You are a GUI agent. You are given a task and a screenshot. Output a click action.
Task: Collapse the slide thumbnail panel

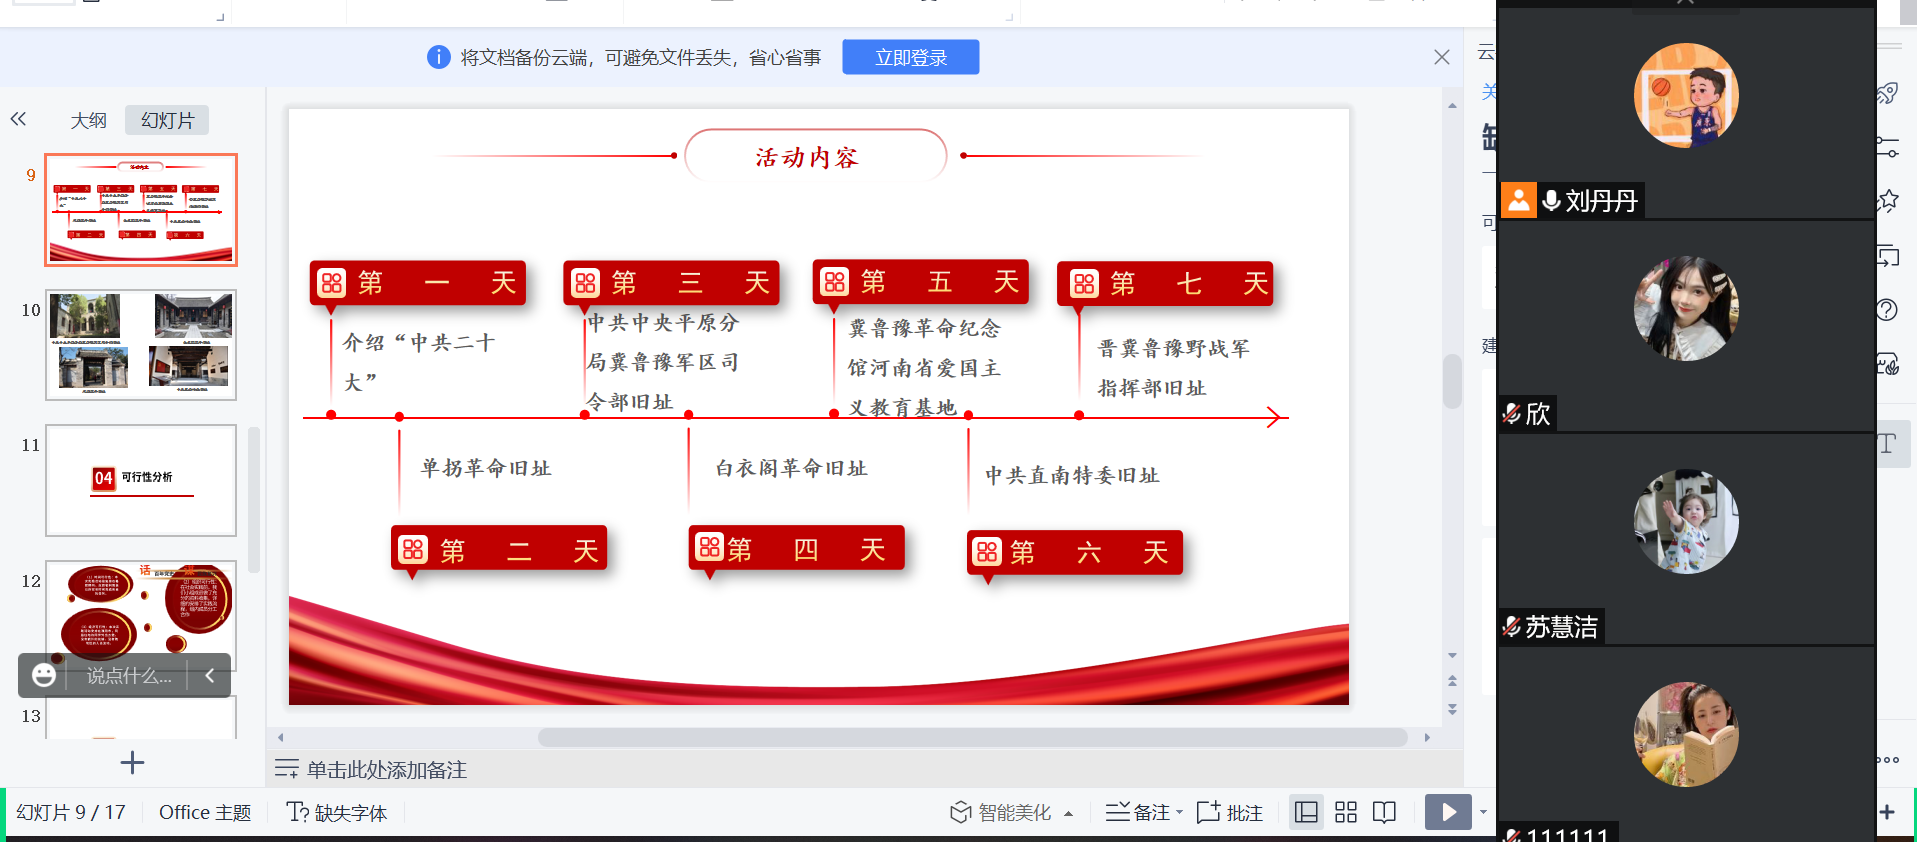(18, 120)
